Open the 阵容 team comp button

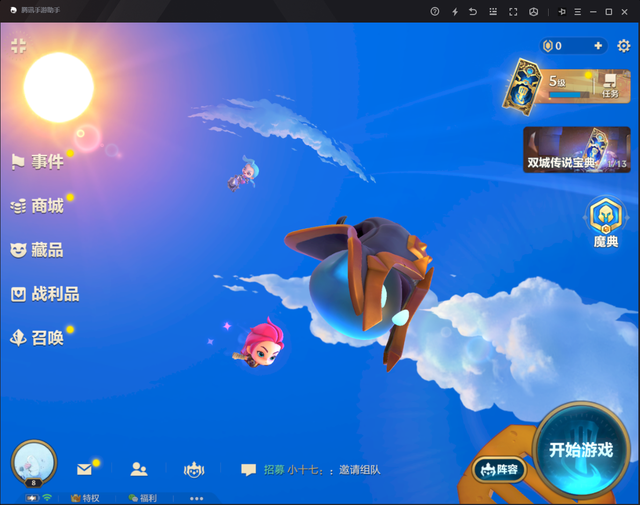[499, 469]
